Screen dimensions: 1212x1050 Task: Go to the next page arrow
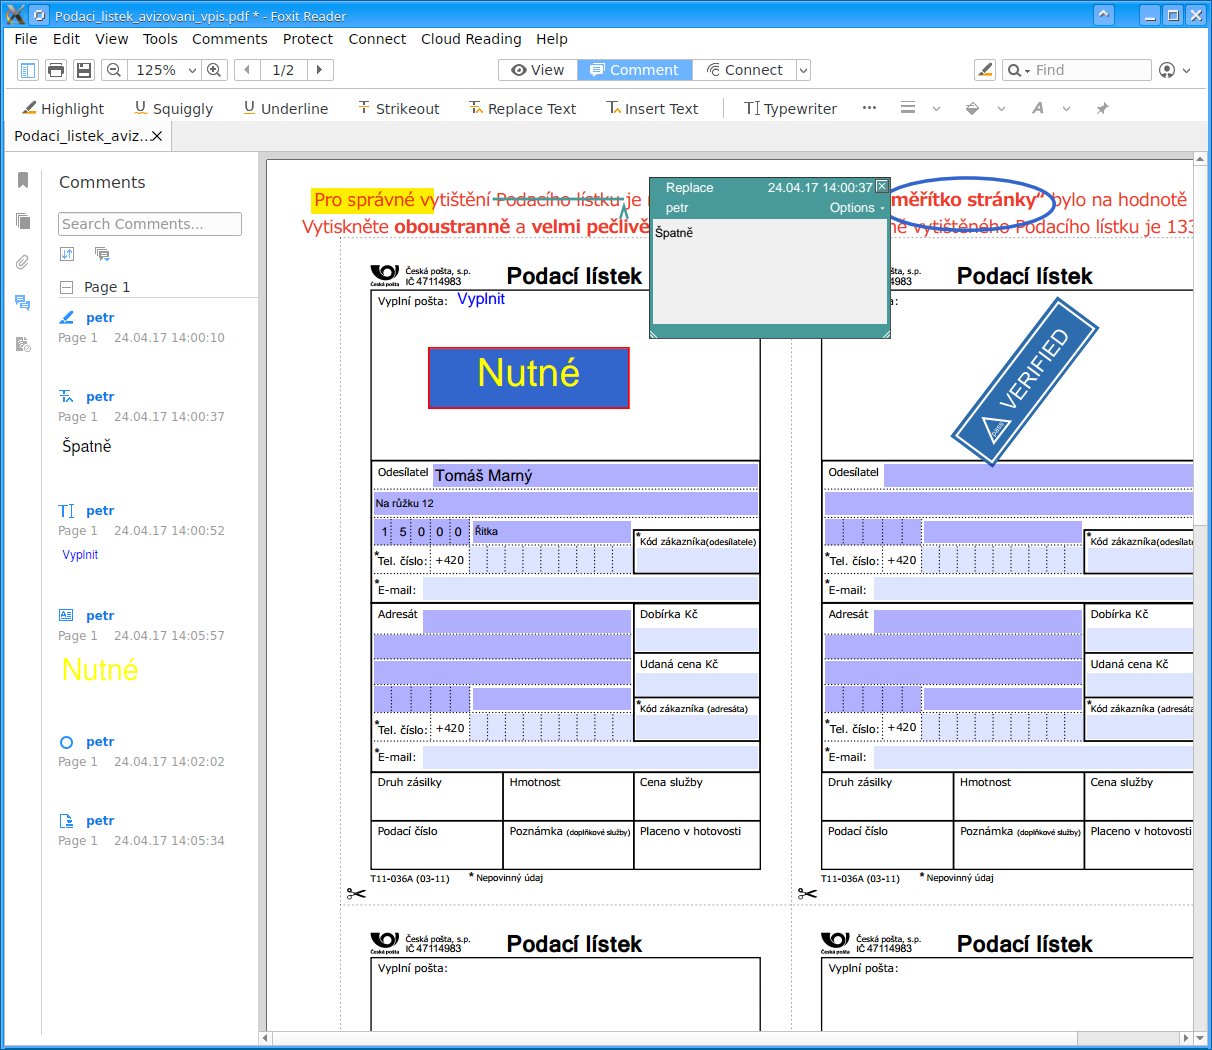pyautogui.click(x=319, y=70)
